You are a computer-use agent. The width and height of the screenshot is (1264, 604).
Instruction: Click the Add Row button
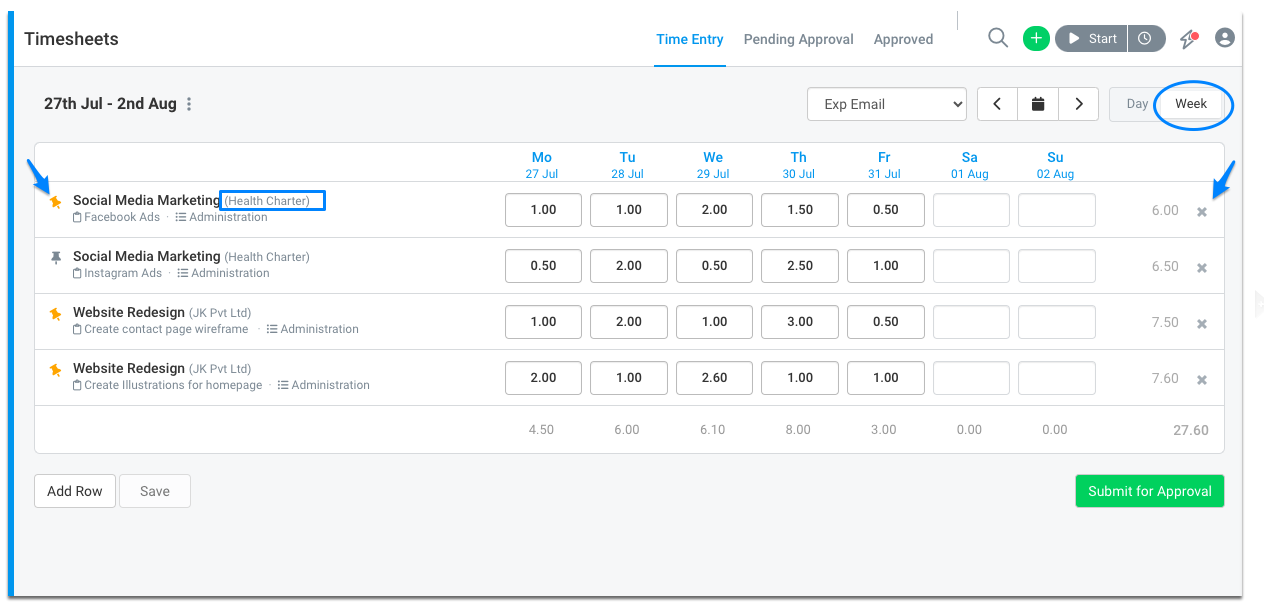(x=75, y=491)
